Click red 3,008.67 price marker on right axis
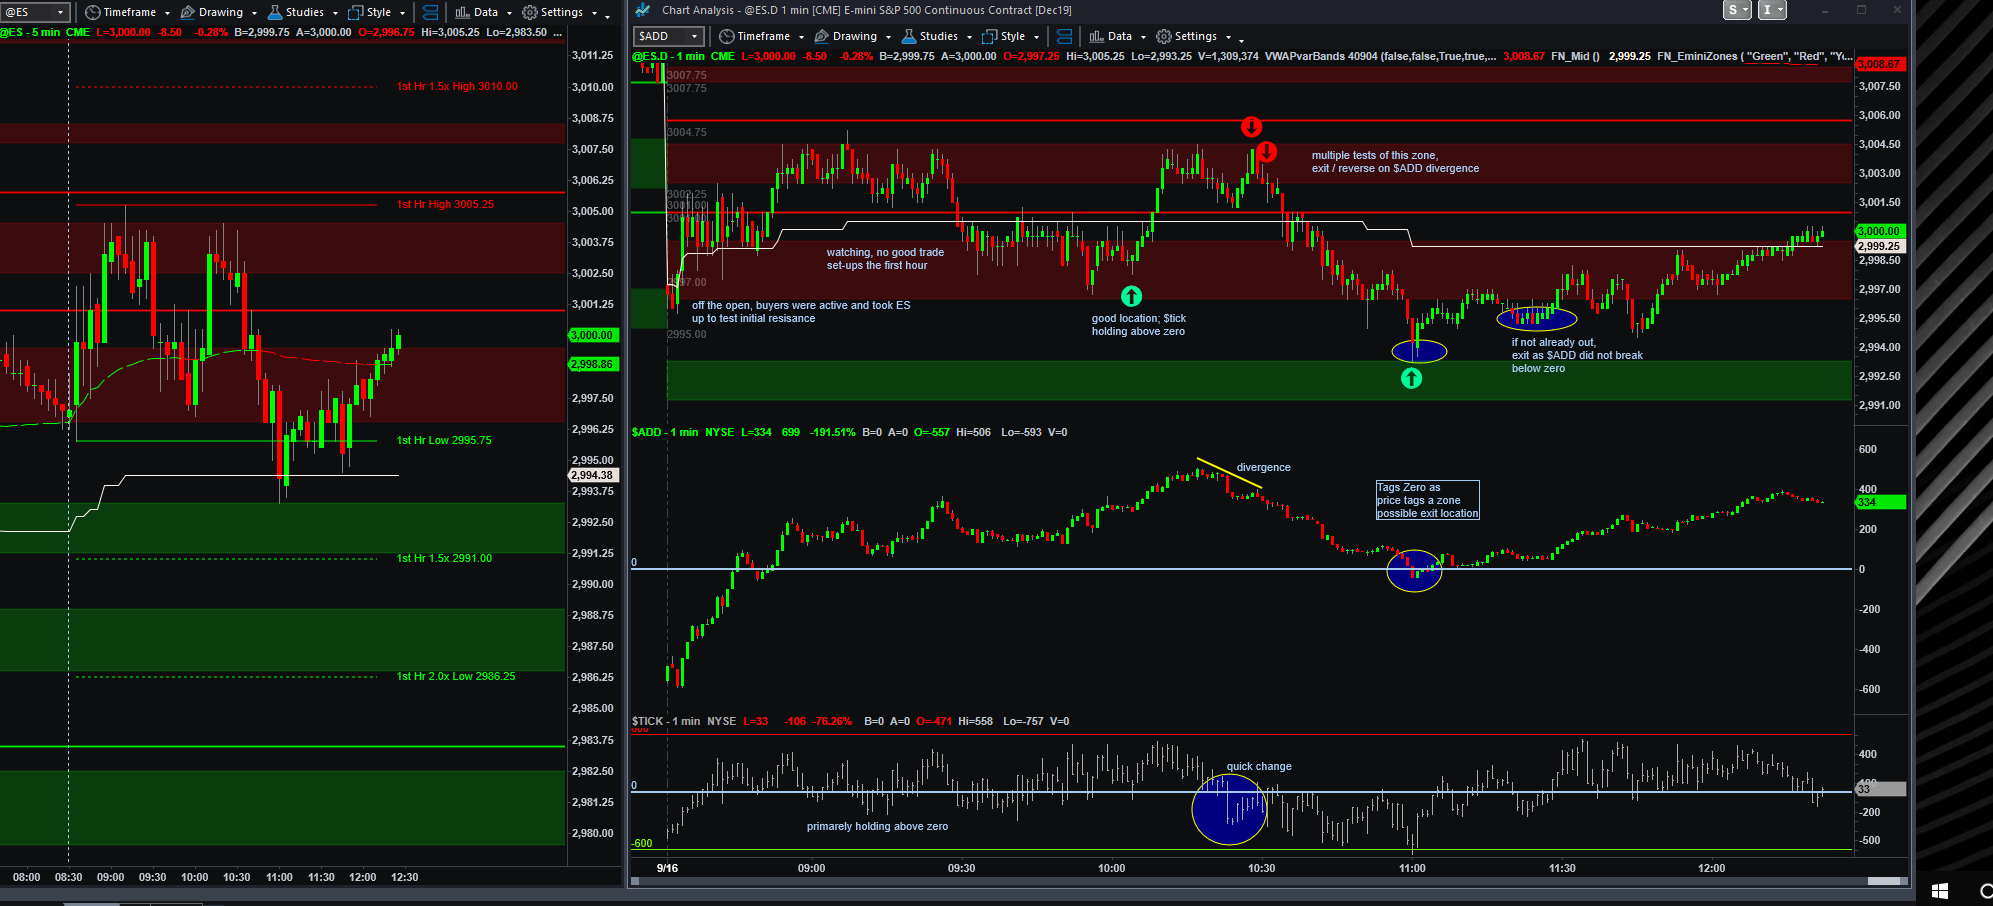Viewport: 1993px width, 906px height. (x=1880, y=64)
